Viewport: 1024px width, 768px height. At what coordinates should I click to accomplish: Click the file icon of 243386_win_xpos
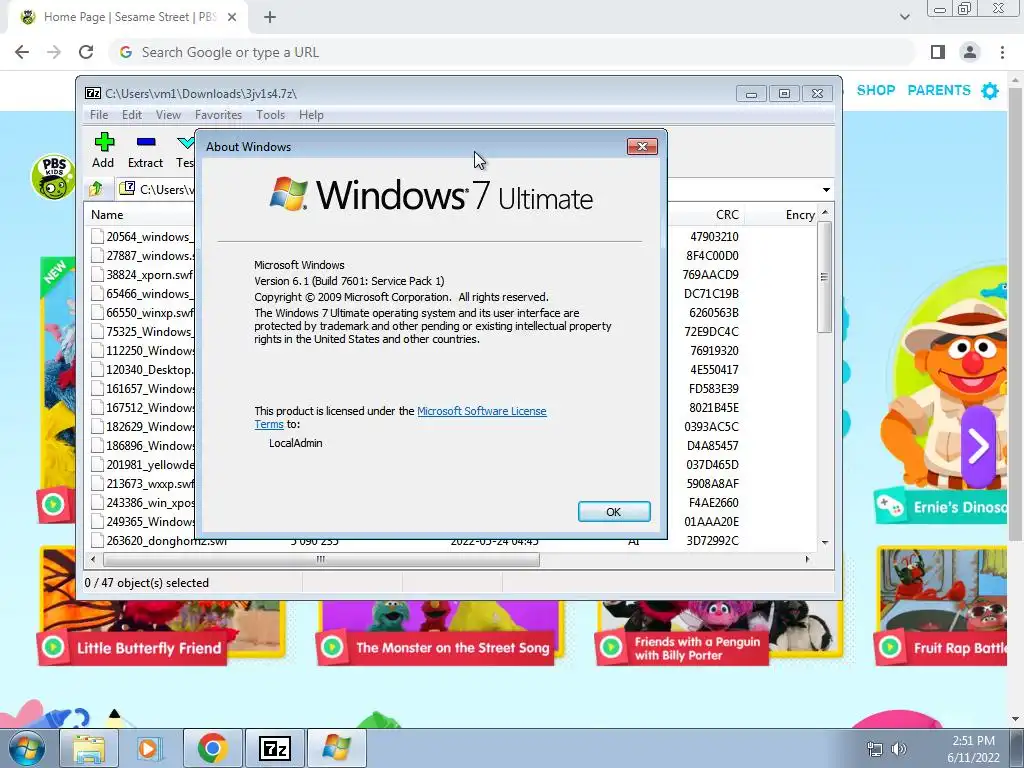97,502
